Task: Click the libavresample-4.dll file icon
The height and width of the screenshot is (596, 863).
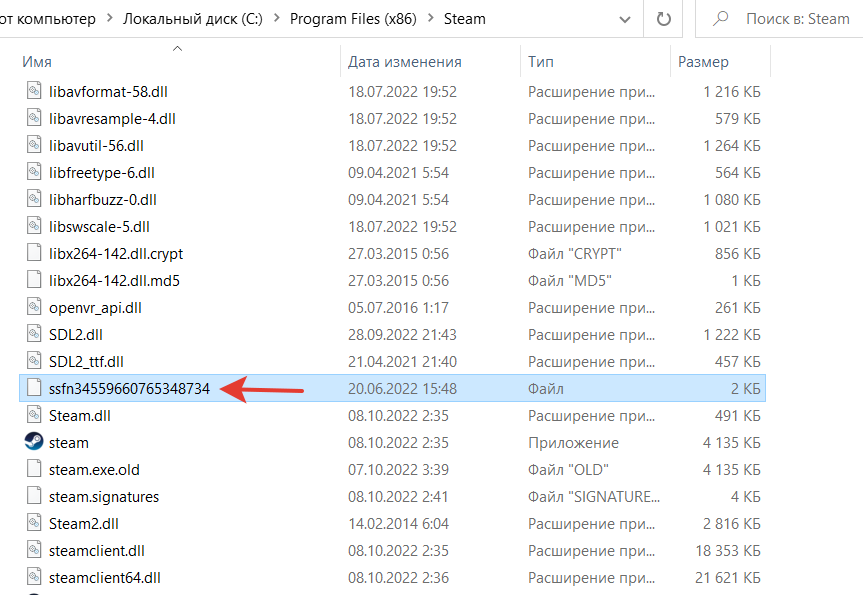Action: point(34,118)
